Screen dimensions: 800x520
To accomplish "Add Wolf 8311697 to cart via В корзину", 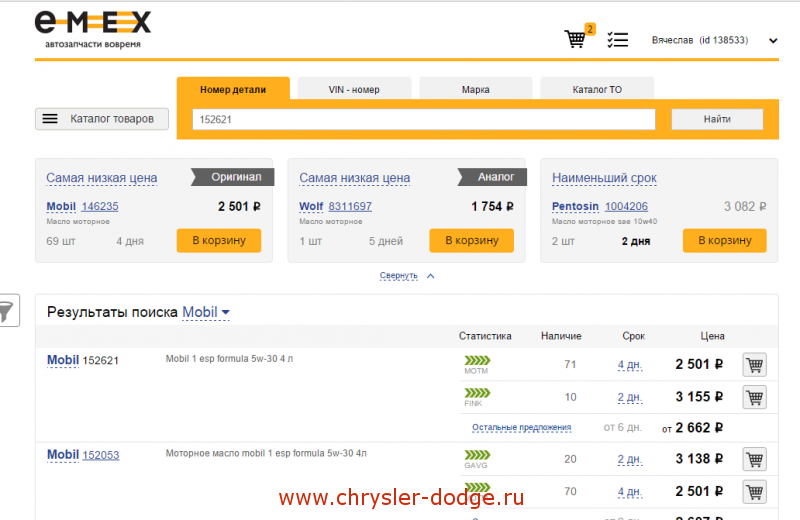I will pyautogui.click(x=471, y=240).
